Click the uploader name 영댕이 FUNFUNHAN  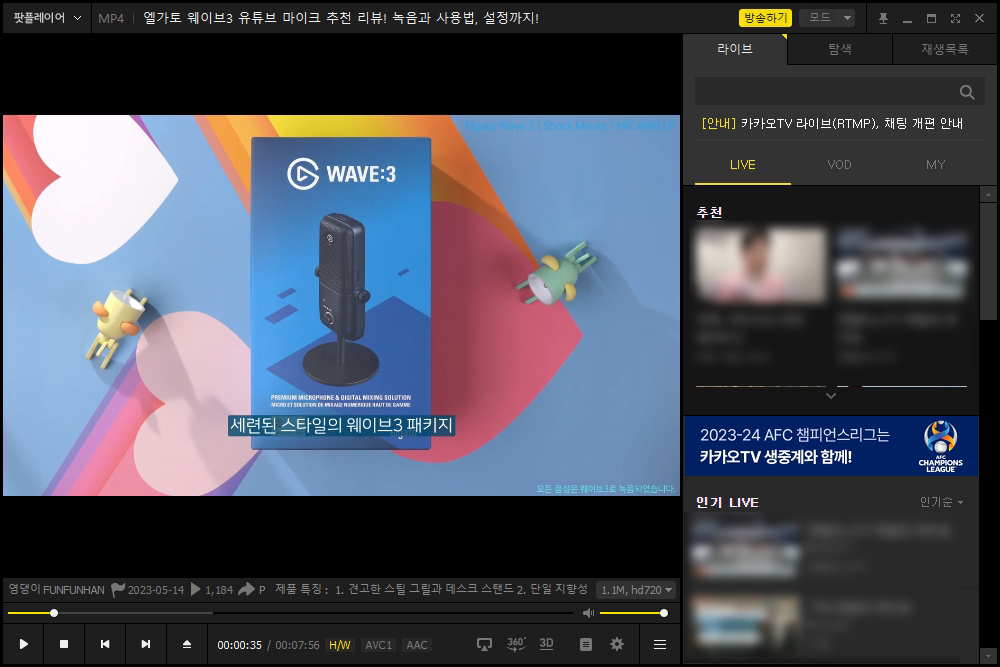56,590
